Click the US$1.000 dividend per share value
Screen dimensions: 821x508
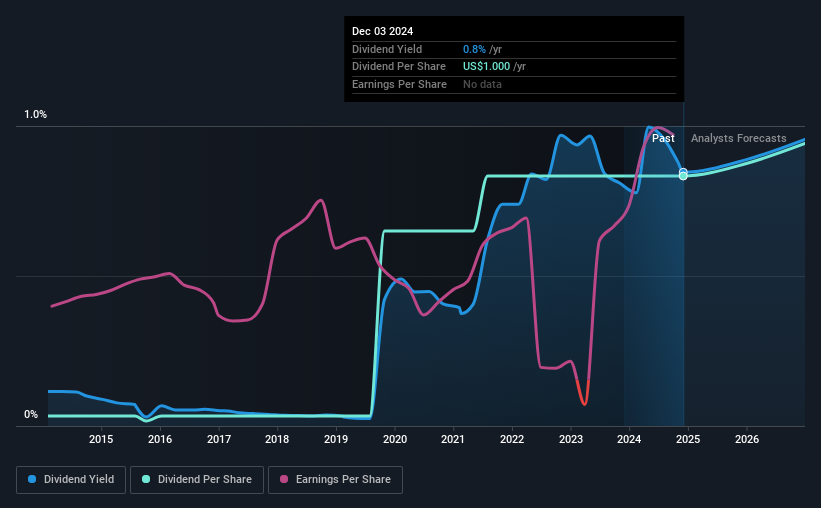click(486, 67)
